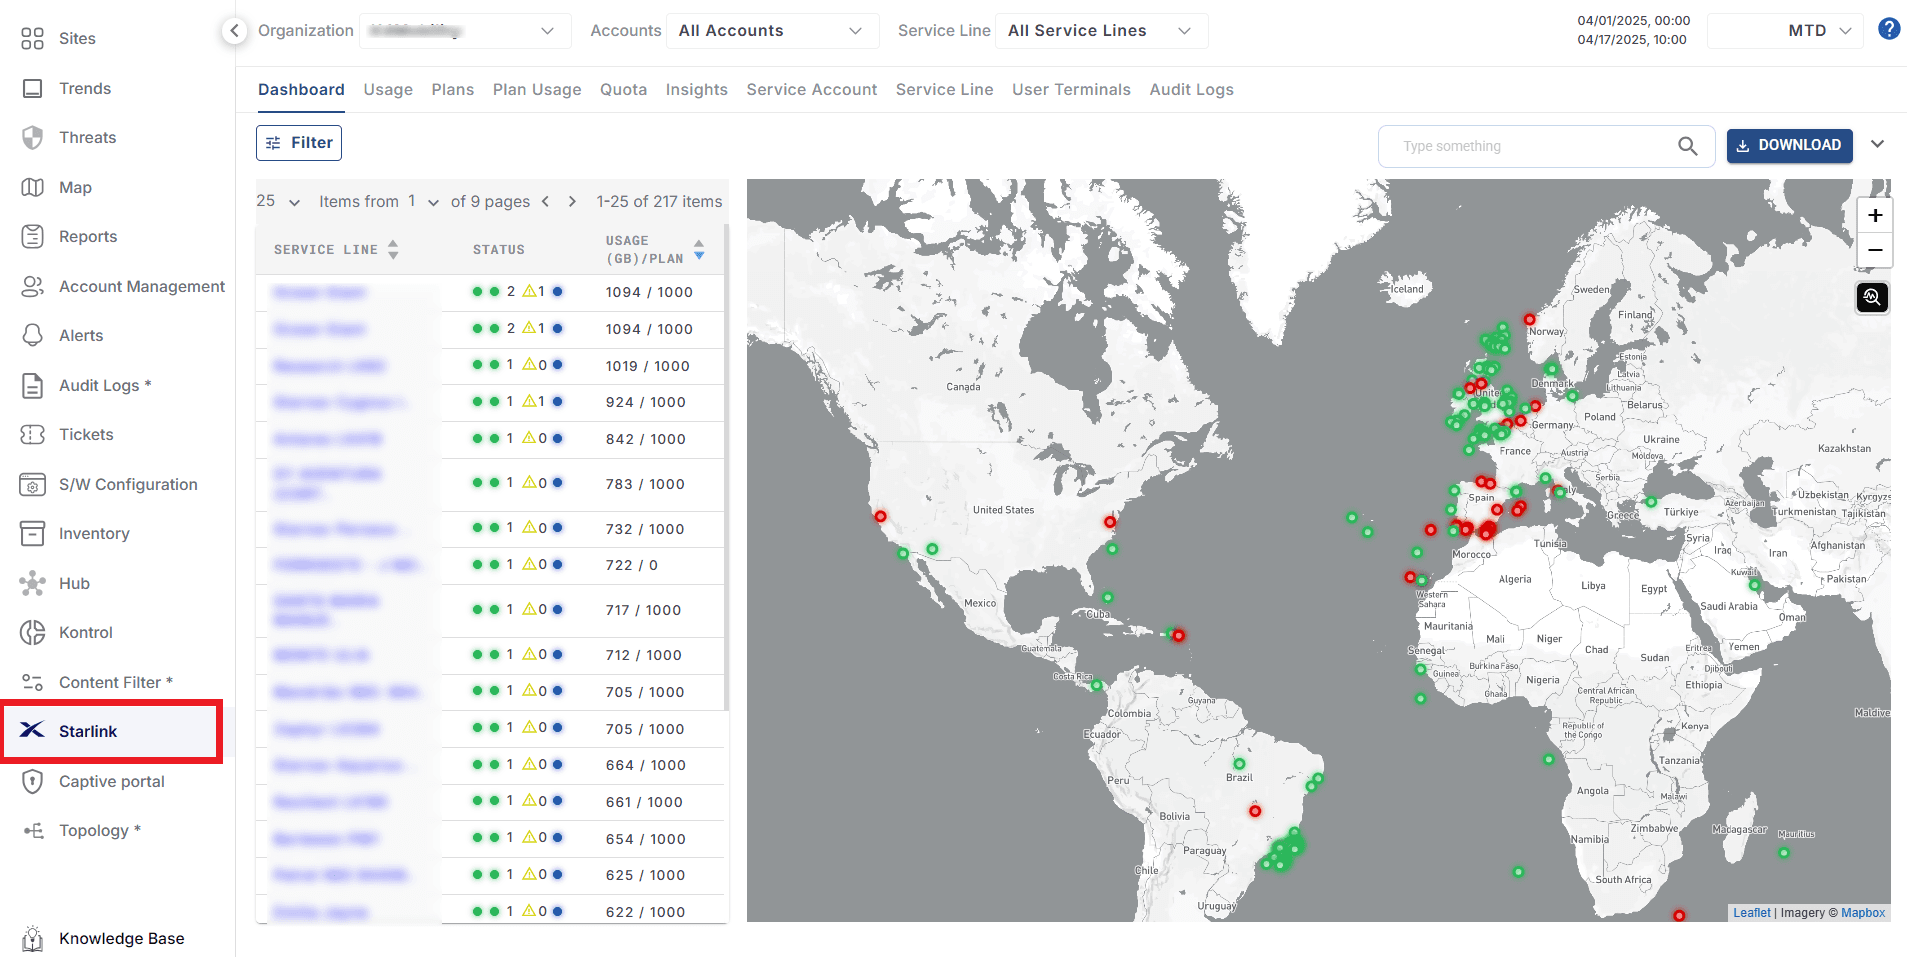This screenshot has width=1907, height=957.
Task: Open the Starlink section in the sidebar
Action: pos(88,731)
